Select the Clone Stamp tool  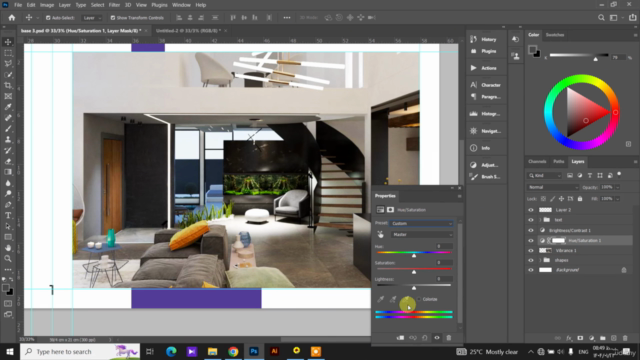(8, 139)
